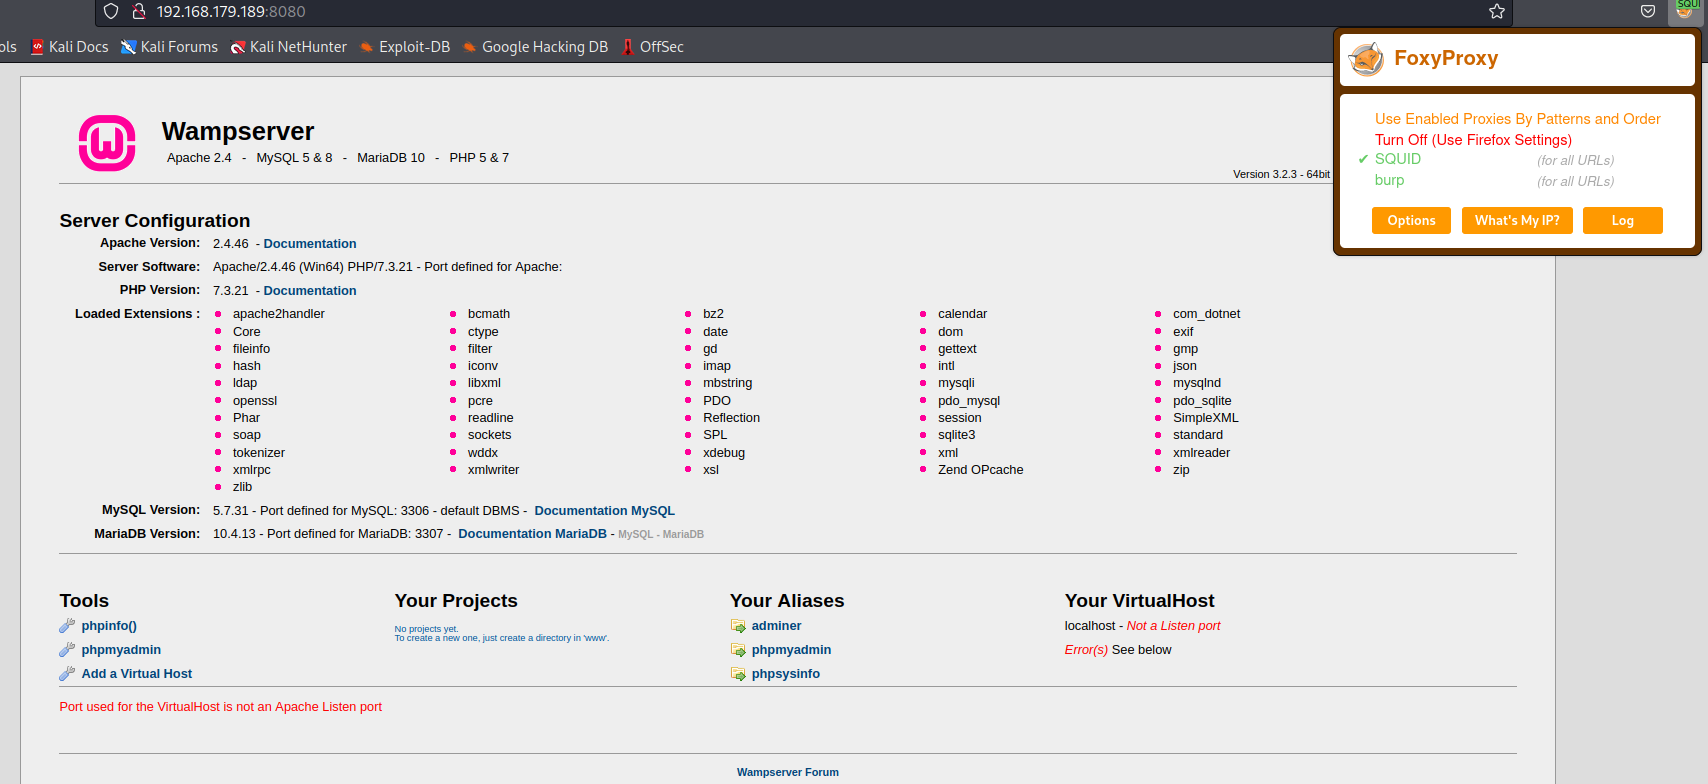
Task: Select the SQUID proxy entry
Action: [1397, 159]
